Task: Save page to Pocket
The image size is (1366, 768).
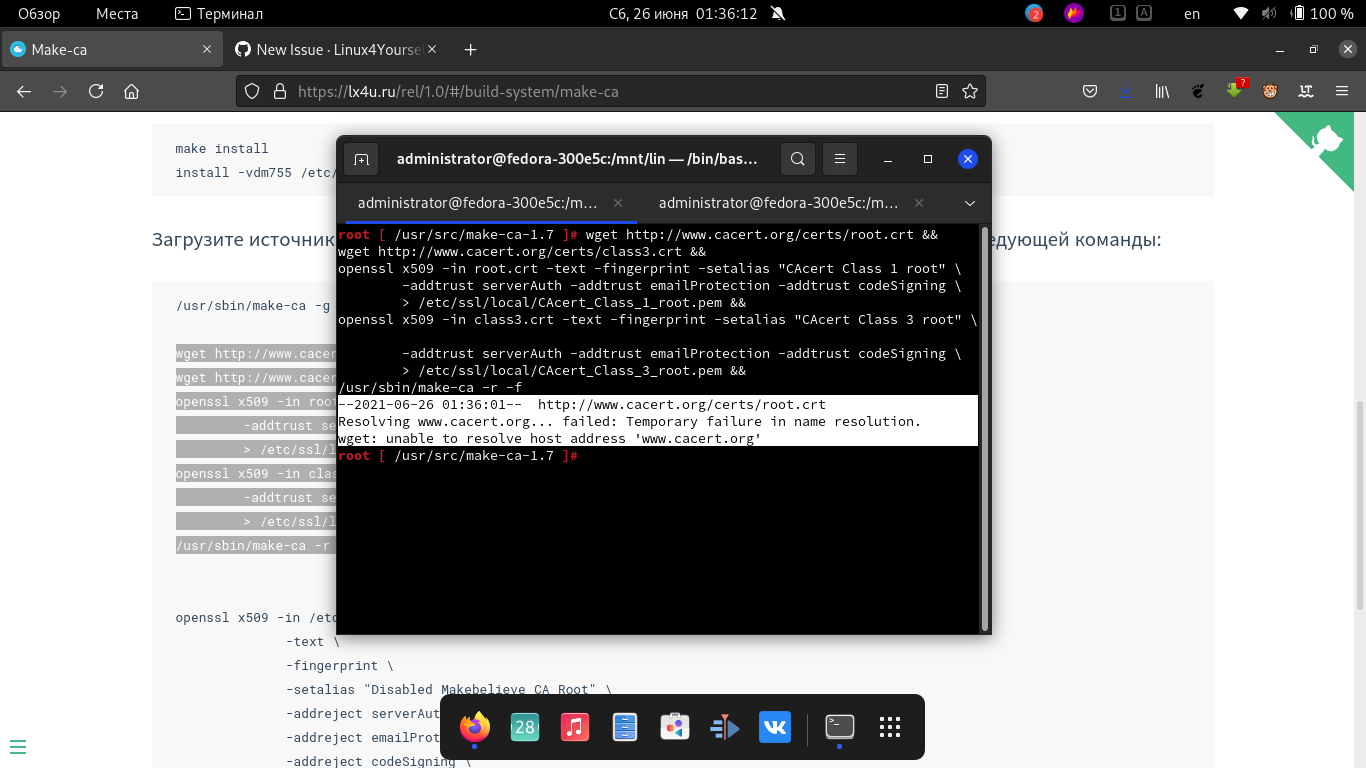Action: [1091, 90]
